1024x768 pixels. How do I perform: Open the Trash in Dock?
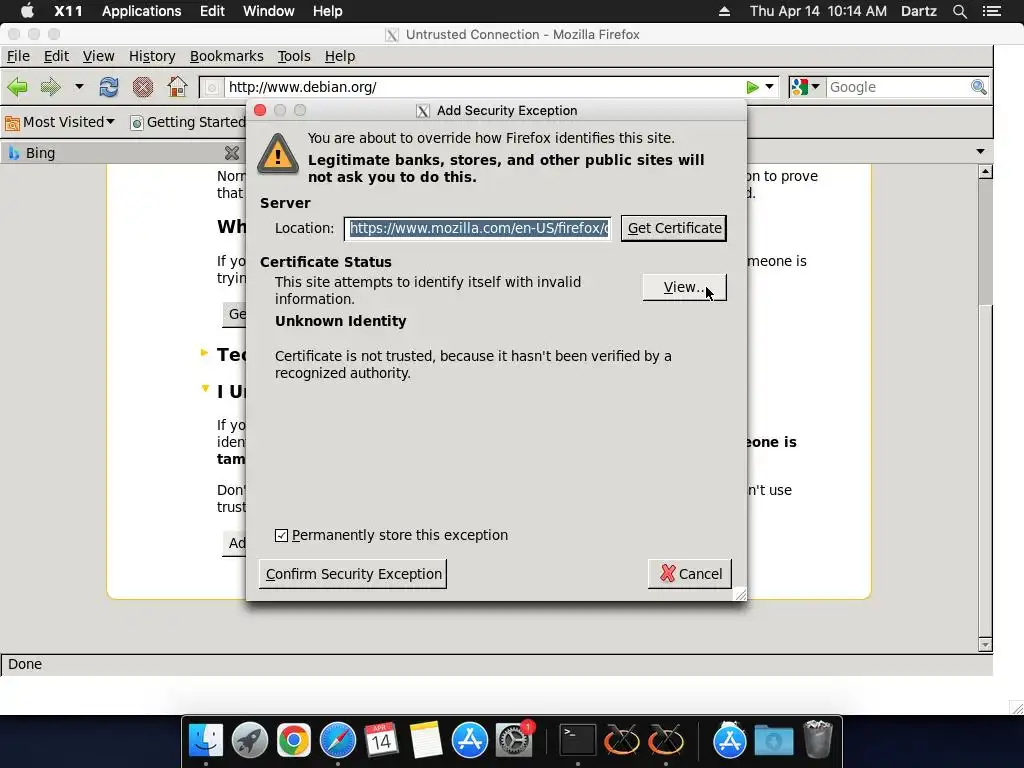(817, 739)
